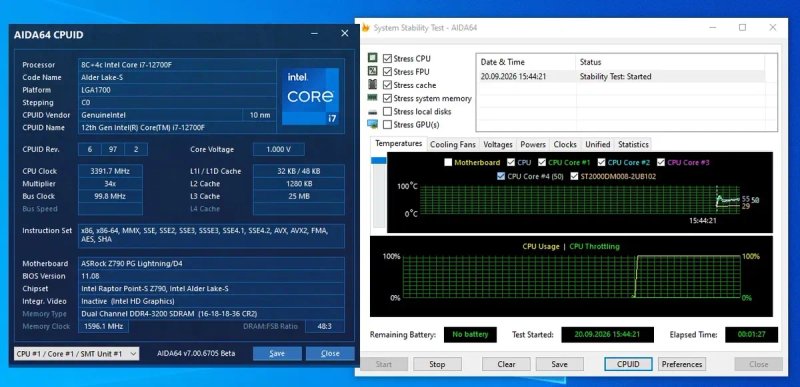Toggle CPU Core #4 graph checkbox

pyautogui.click(x=501, y=176)
